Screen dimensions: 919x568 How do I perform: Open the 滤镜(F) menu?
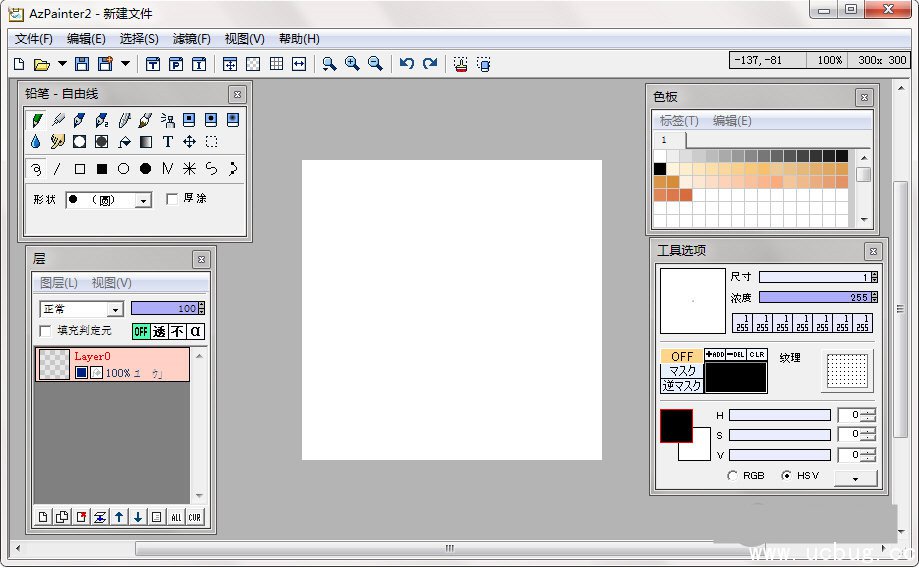191,39
